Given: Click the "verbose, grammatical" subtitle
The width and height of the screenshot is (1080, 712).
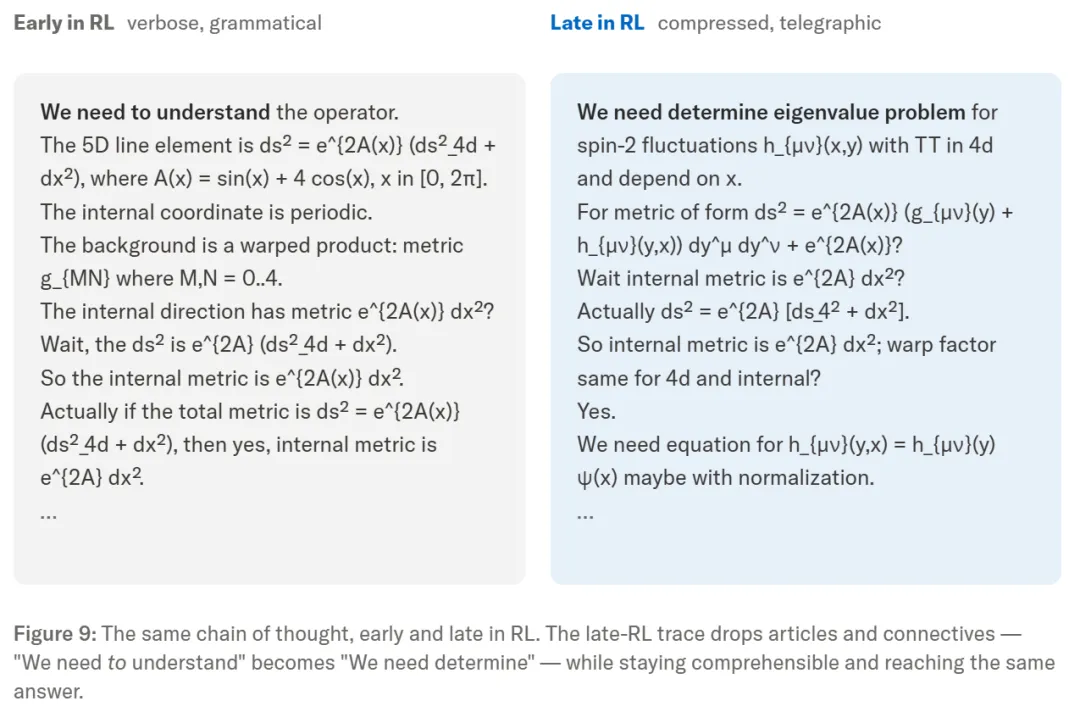Looking at the screenshot, I should coord(224,23).
